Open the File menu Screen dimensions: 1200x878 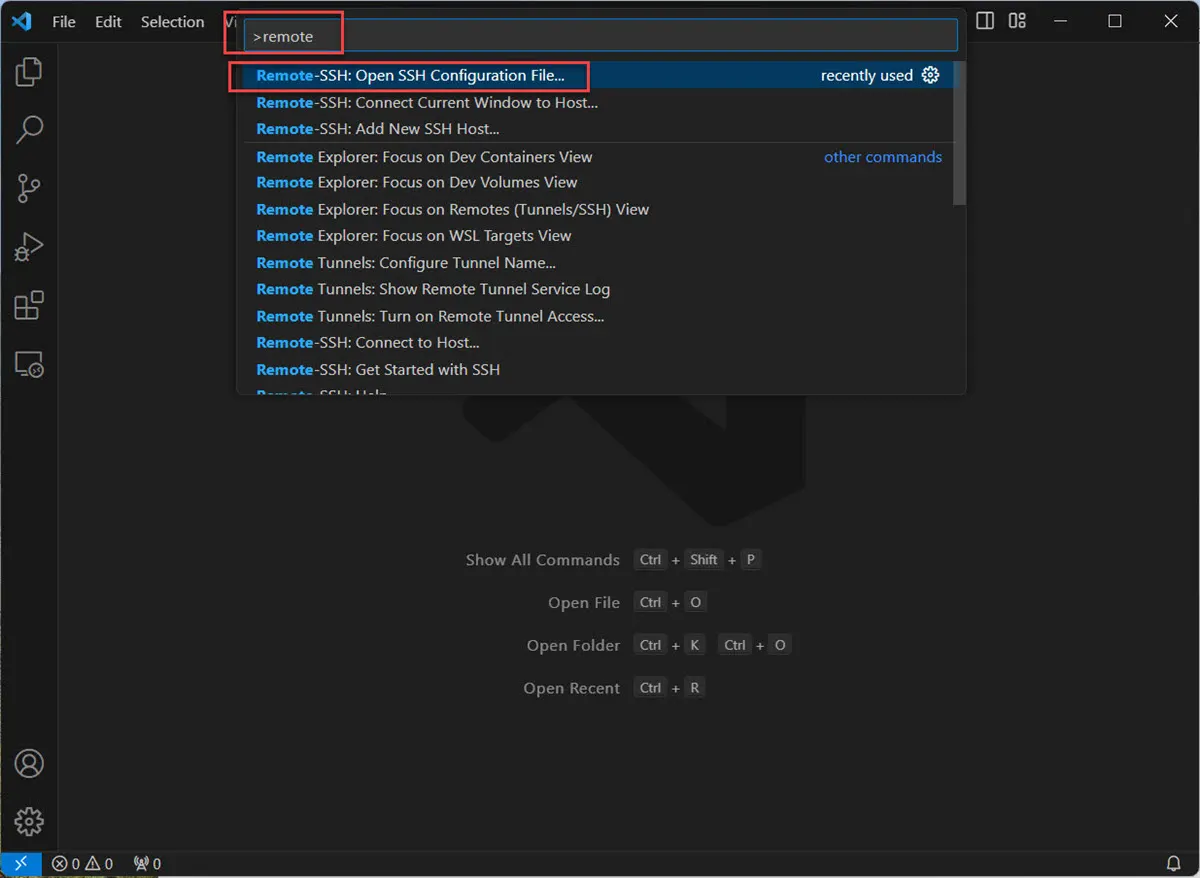click(x=63, y=21)
